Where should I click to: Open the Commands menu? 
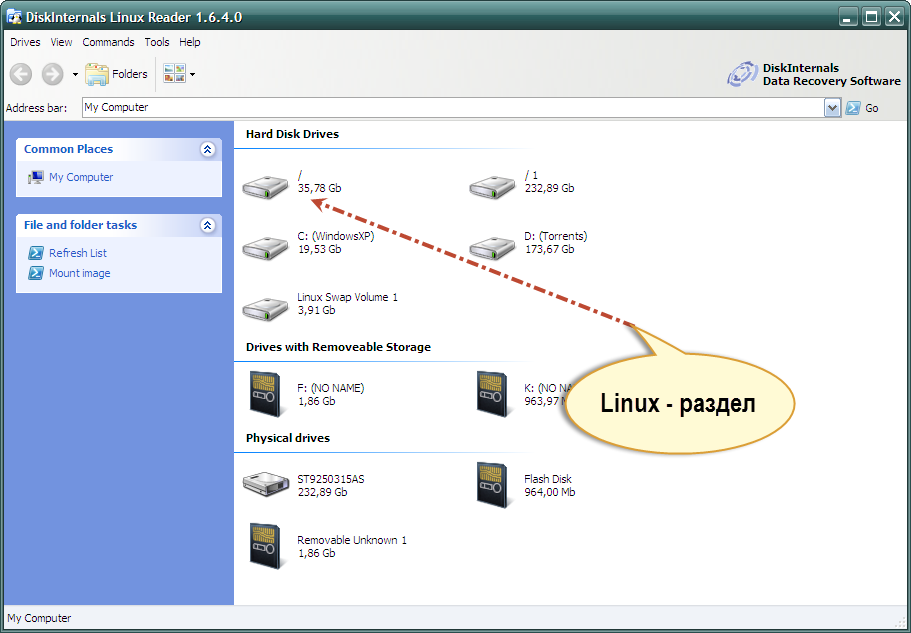pos(108,42)
